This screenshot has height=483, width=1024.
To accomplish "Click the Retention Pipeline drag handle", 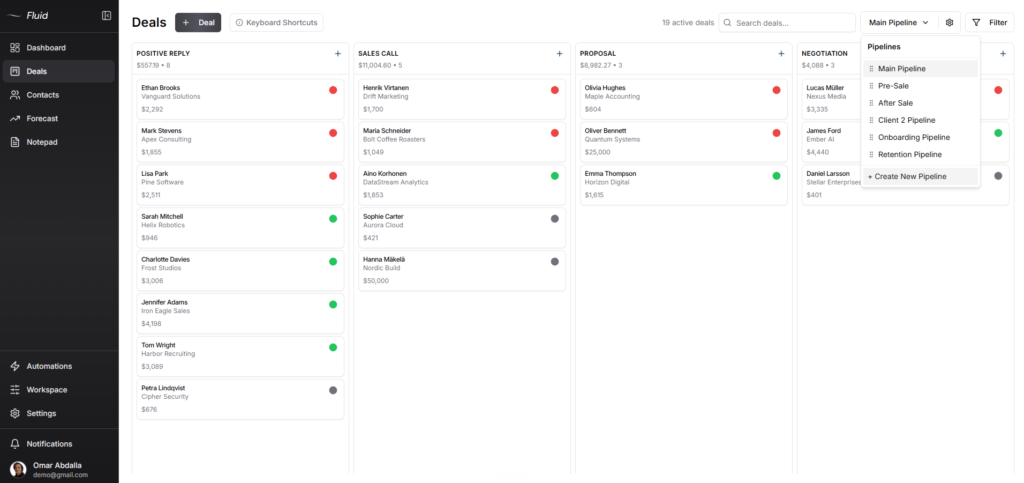I will 871,155.
